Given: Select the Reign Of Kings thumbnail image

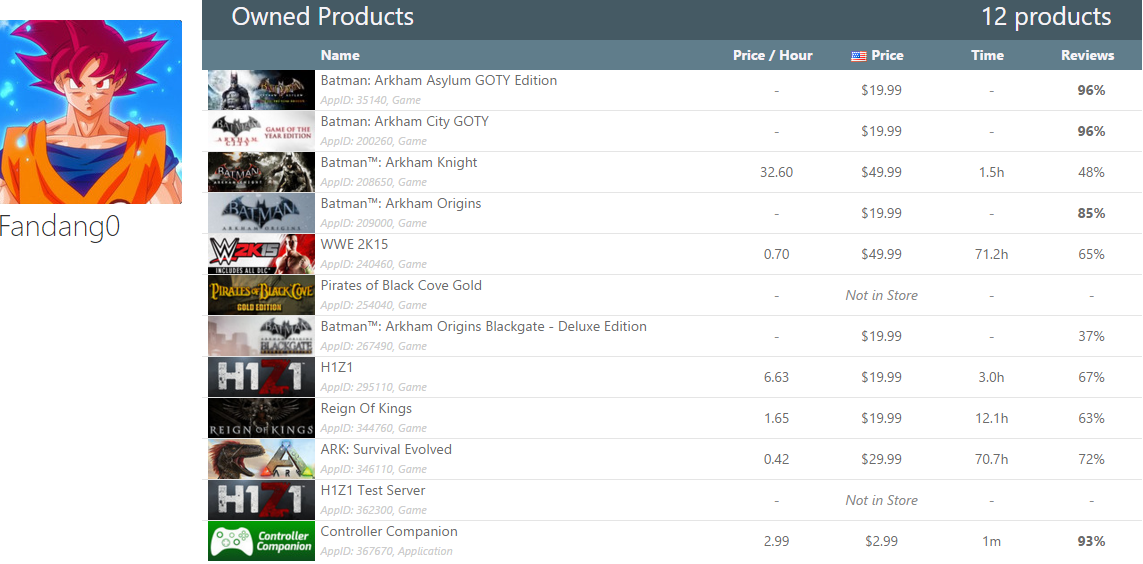Looking at the screenshot, I should coord(261,418).
